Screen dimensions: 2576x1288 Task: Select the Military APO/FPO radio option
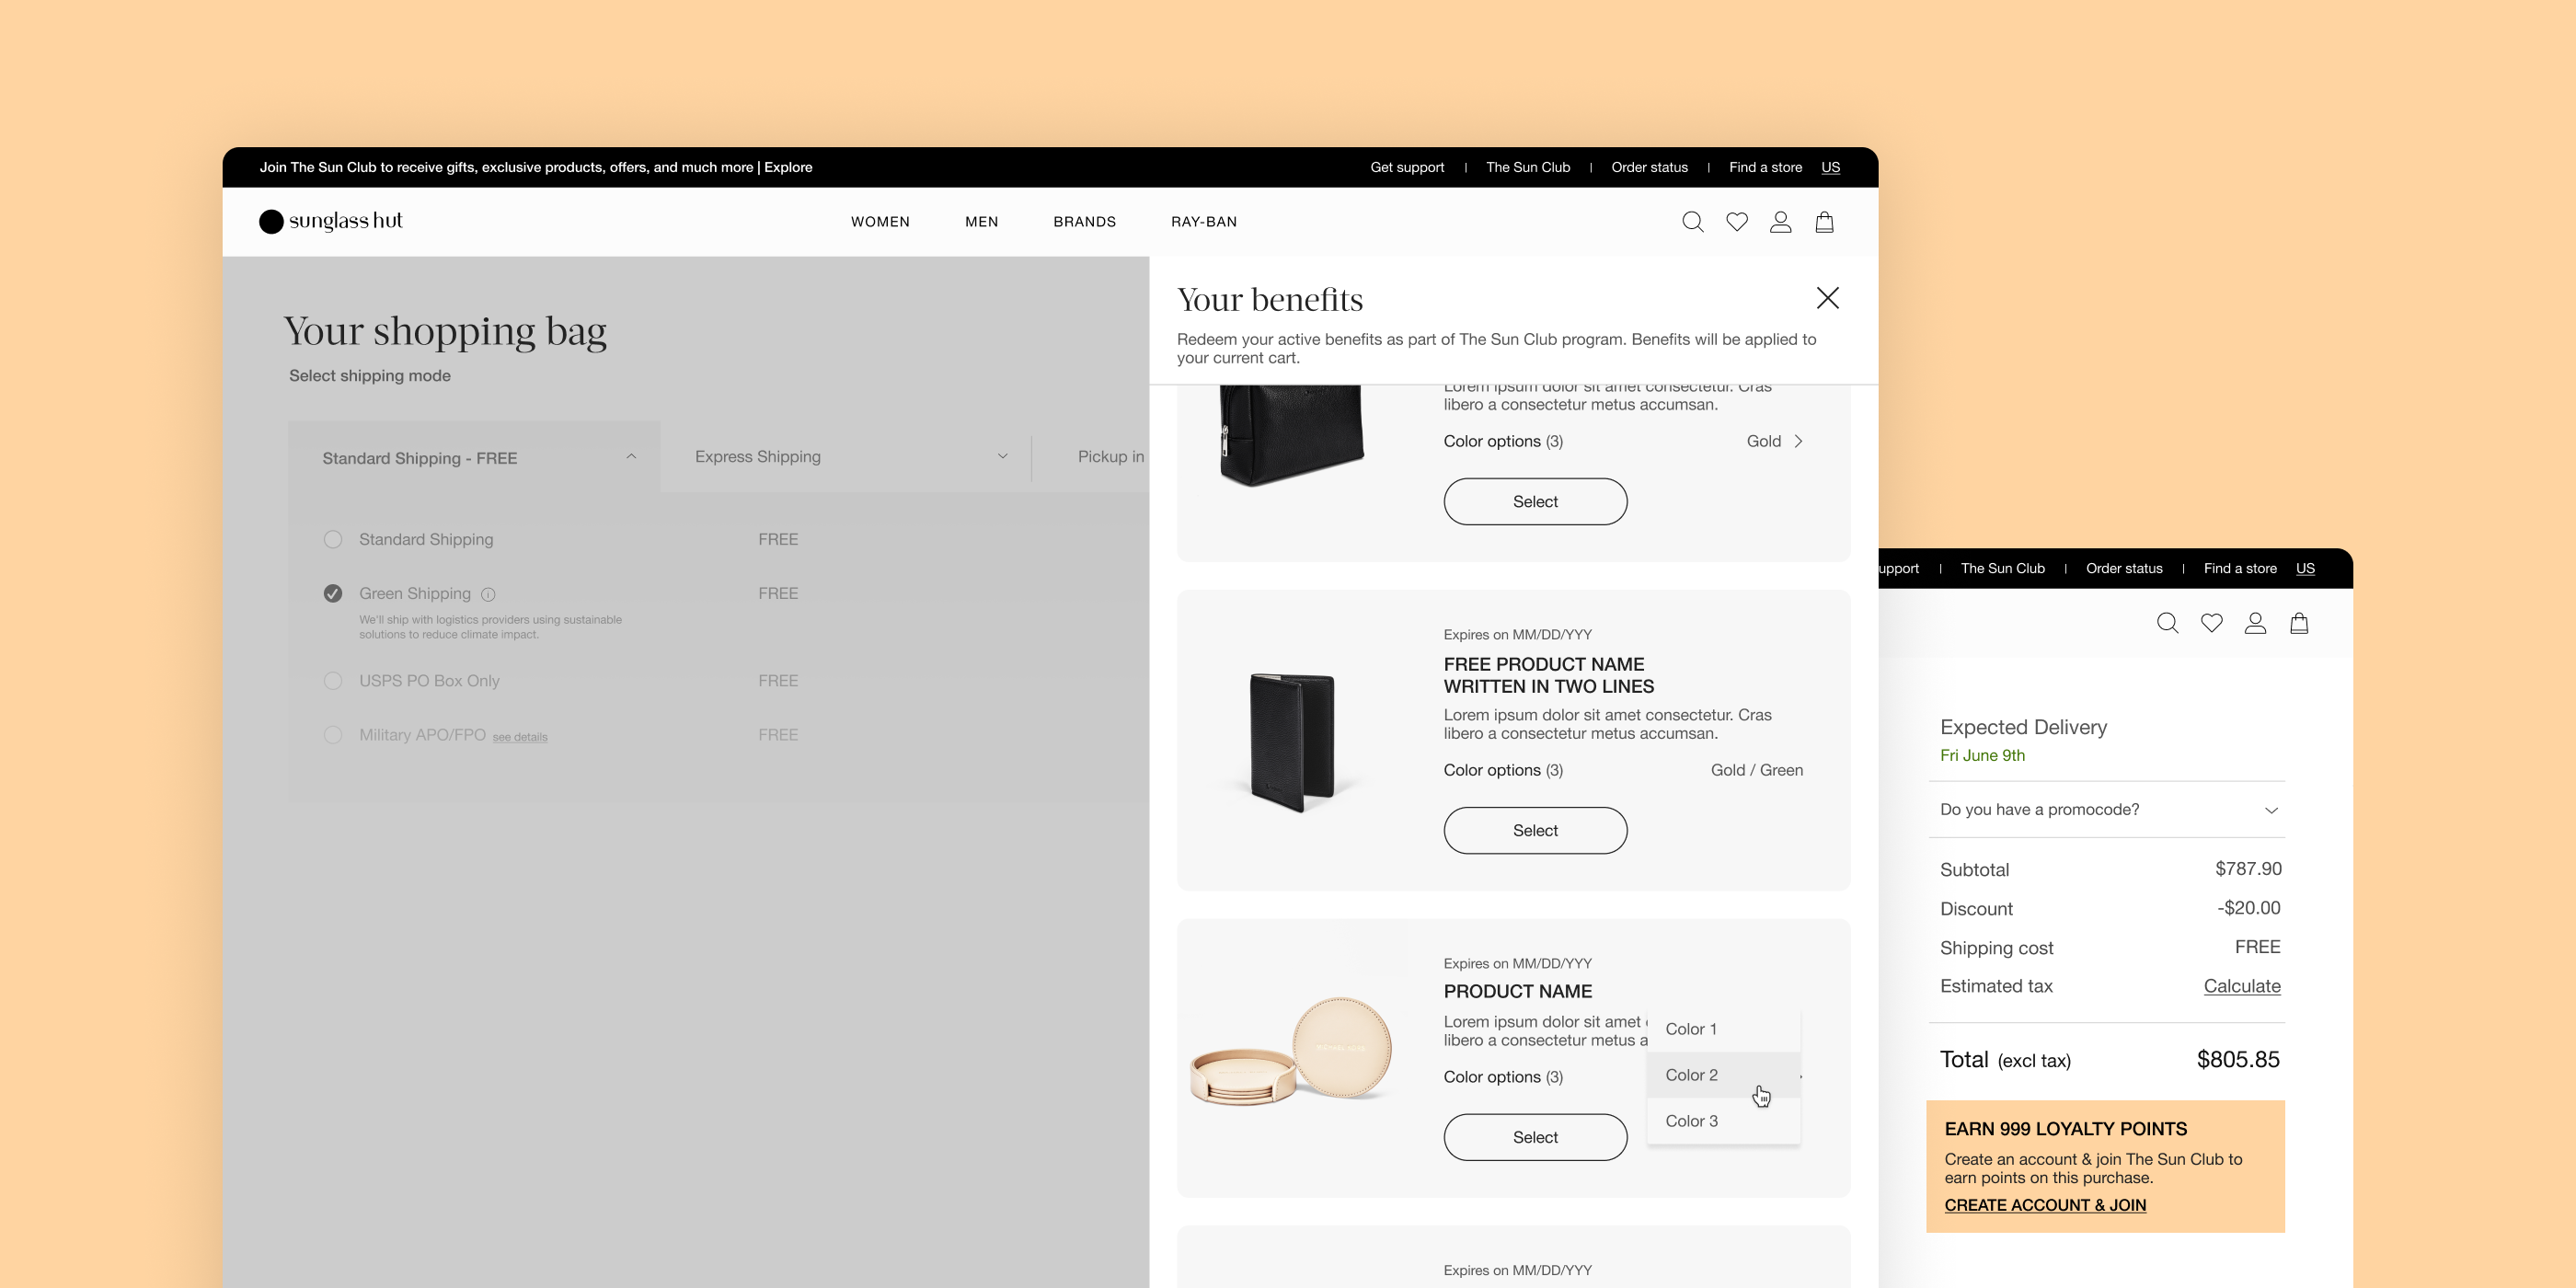pos(333,734)
